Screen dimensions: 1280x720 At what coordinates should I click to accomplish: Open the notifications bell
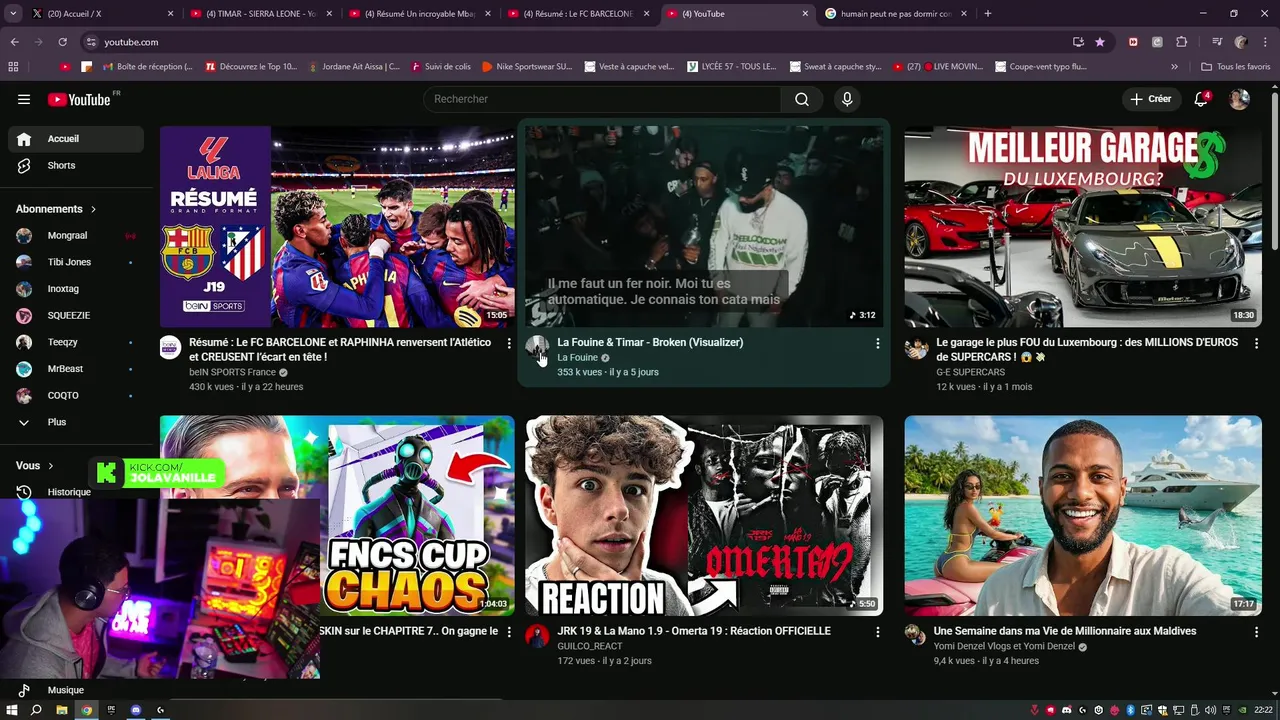pyautogui.click(x=1202, y=99)
